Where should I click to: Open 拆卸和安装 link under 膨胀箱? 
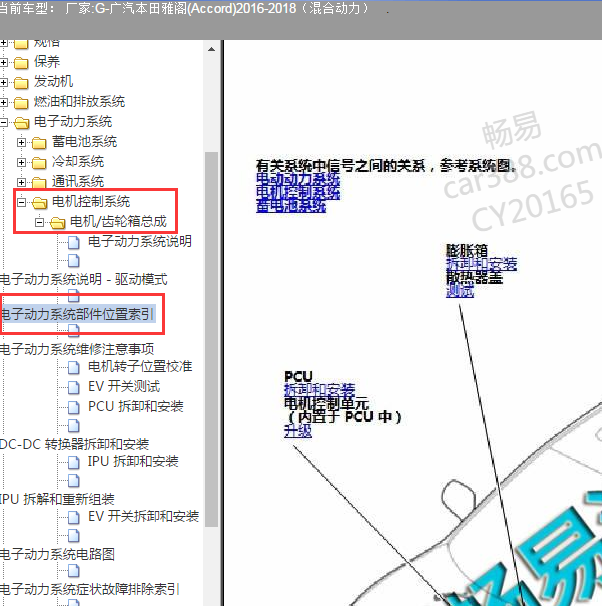click(x=481, y=264)
